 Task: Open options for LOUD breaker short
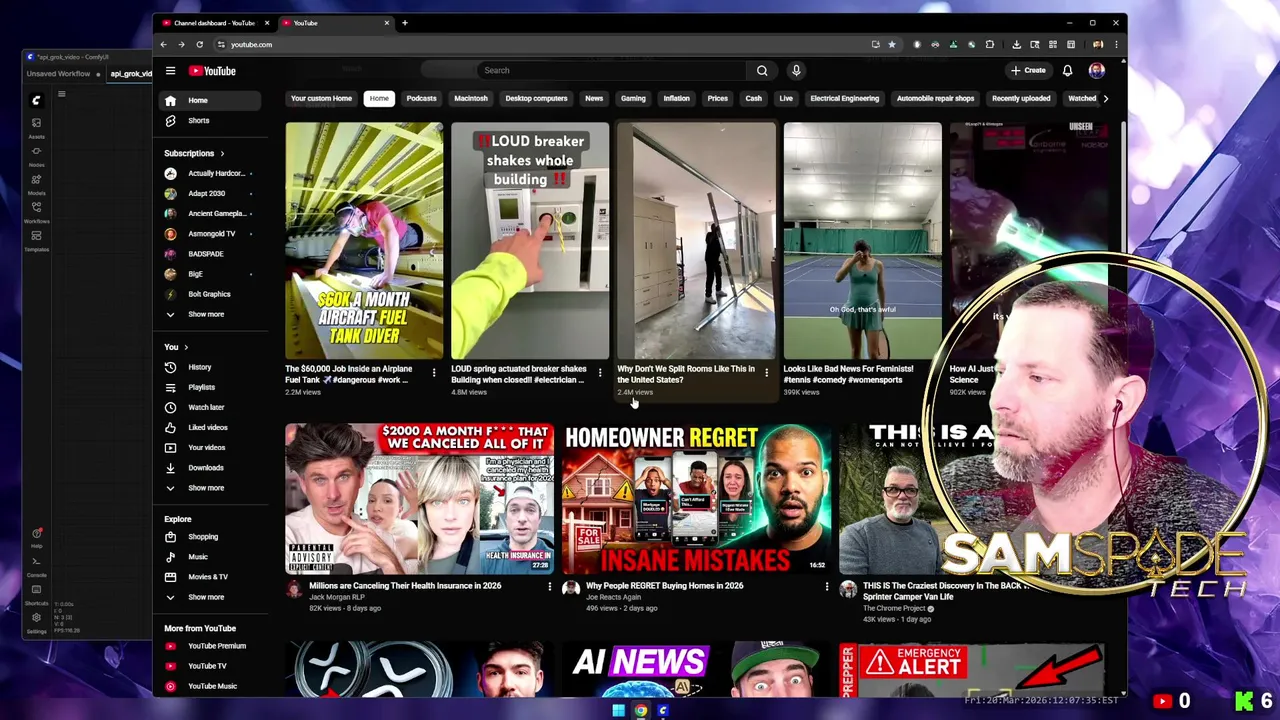pos(600,372)
